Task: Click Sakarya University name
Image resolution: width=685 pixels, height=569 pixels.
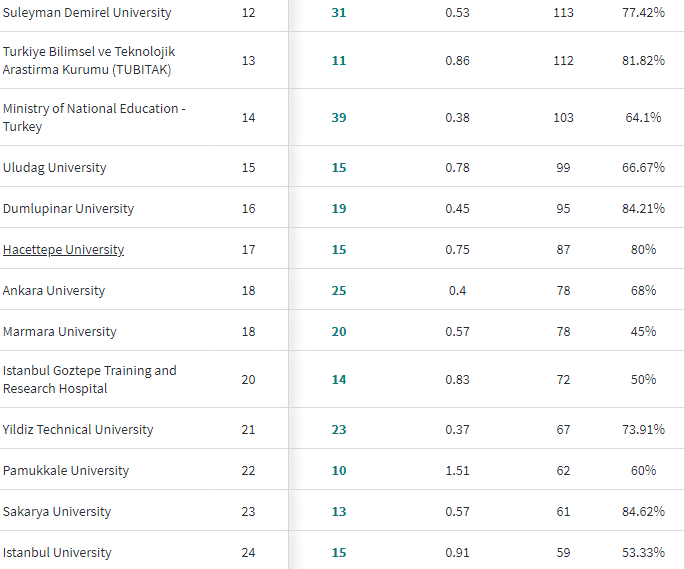Action: 57,512
